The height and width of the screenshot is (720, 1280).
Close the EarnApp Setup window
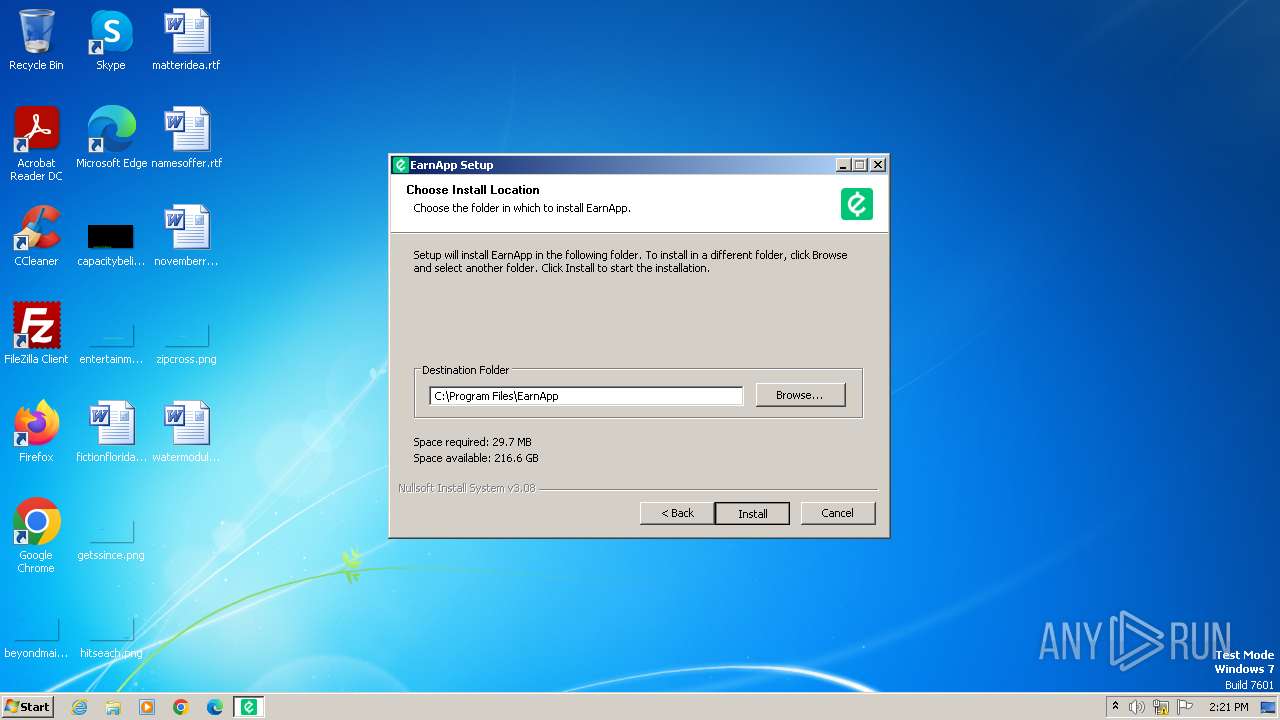(877, 165)
